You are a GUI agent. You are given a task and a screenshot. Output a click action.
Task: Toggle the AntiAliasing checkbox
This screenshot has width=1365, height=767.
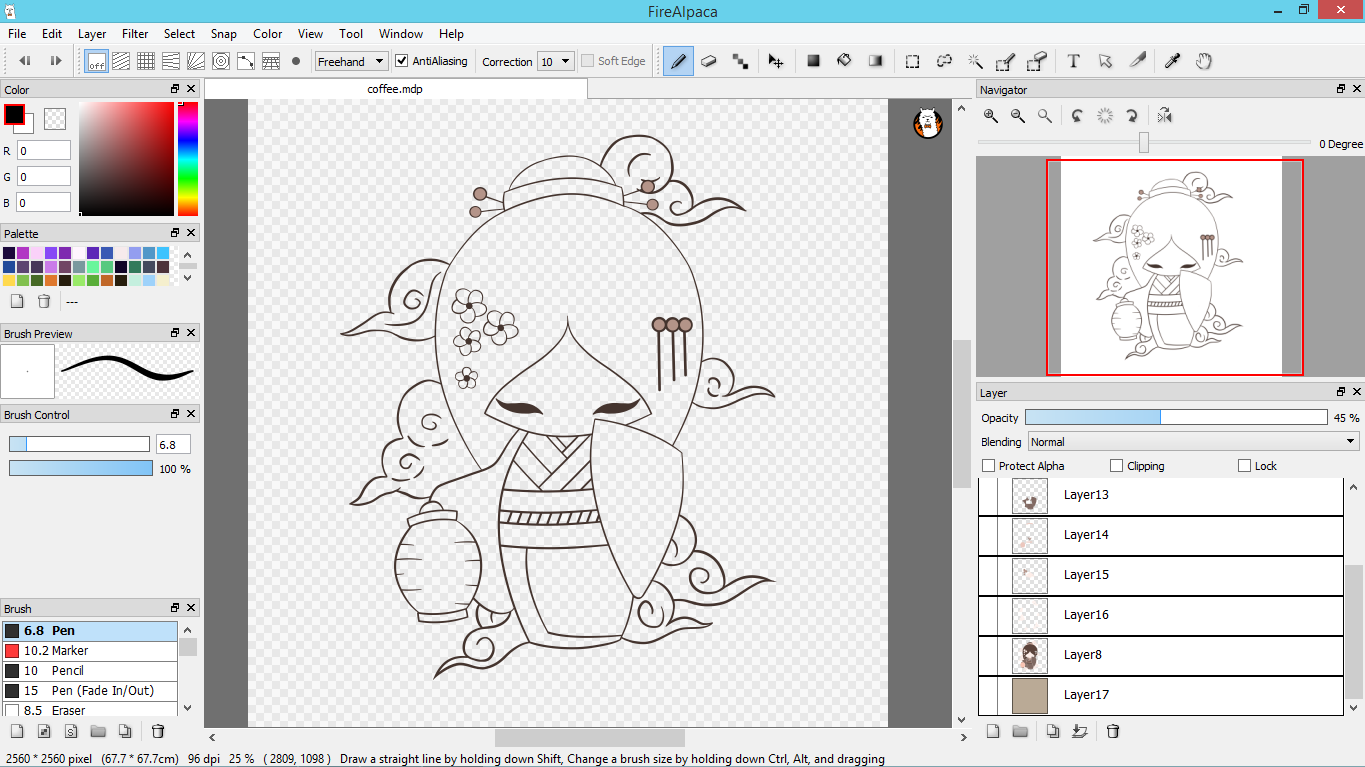[x=402, y=61]
